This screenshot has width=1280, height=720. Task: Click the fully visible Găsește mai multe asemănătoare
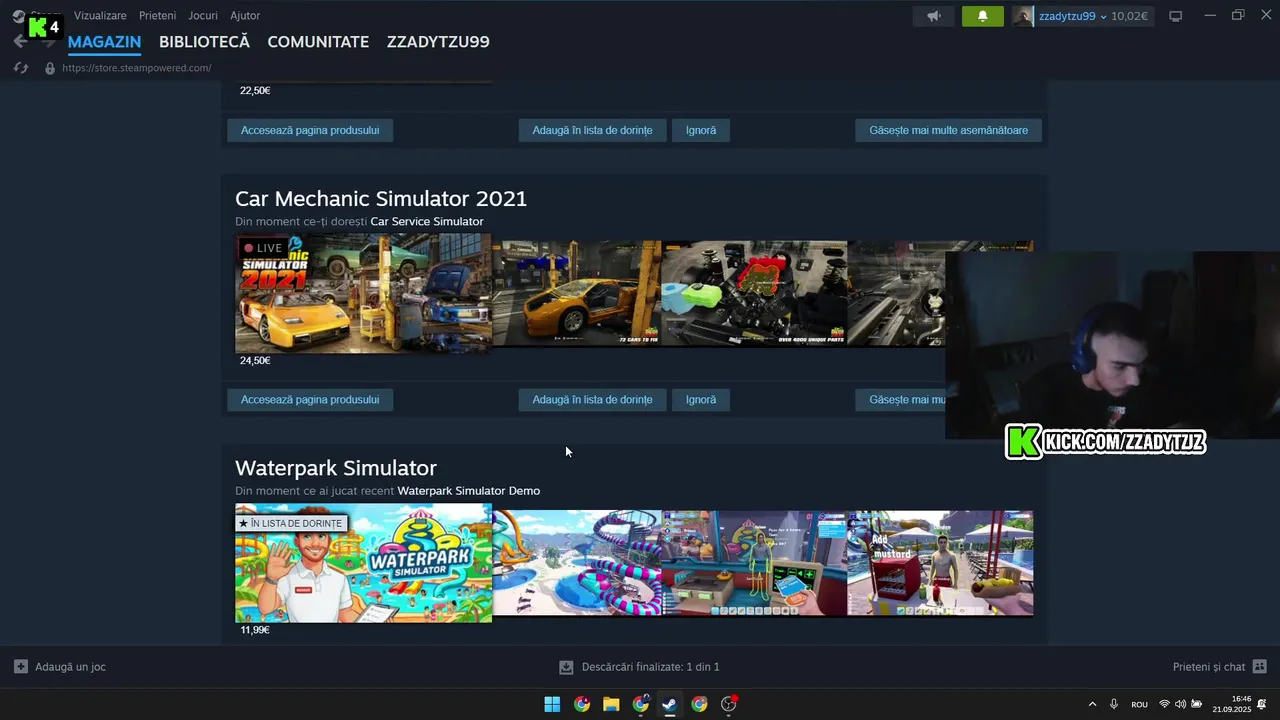click(948, 130)
